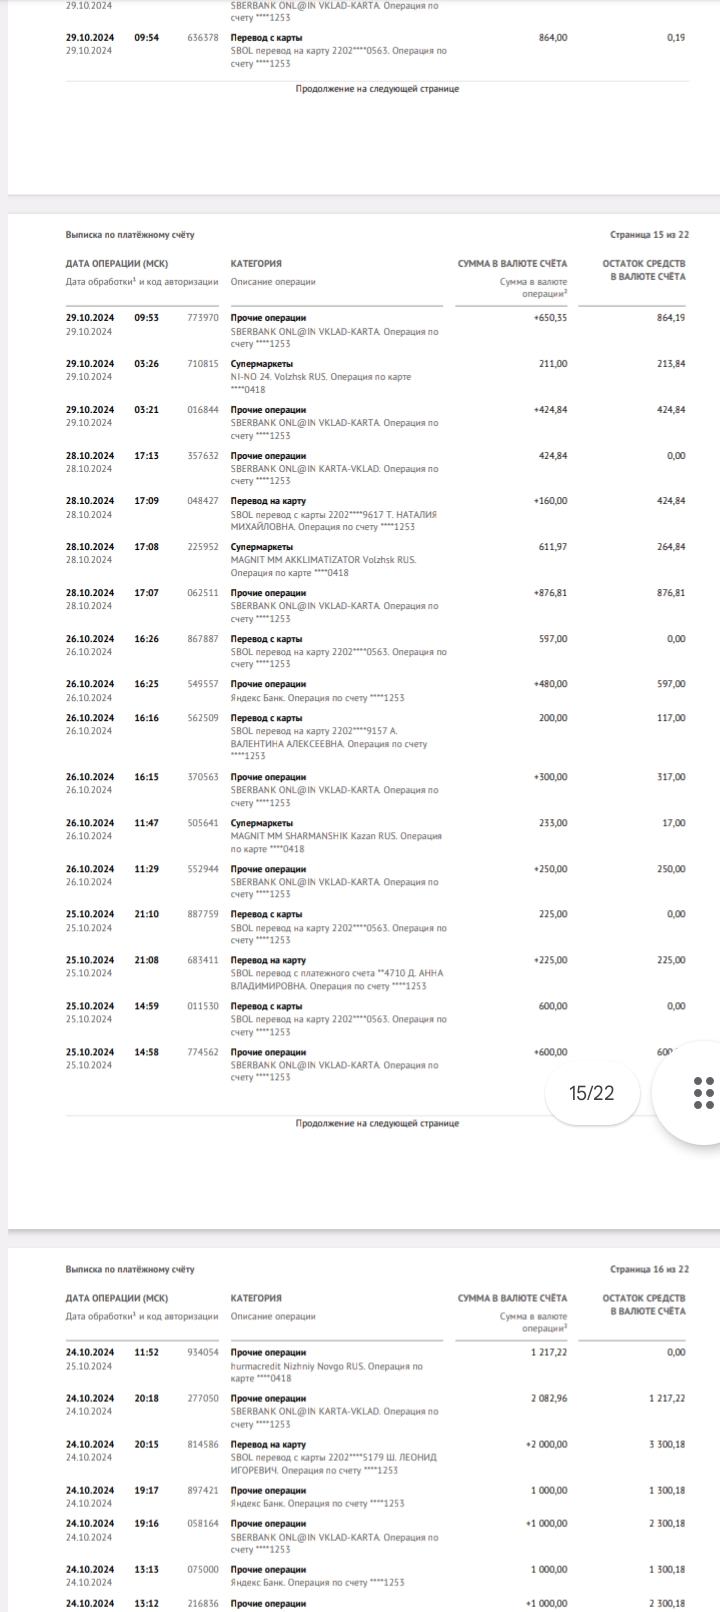Click Продолжение на следующей странице below page 15
The image size is (720, 1612).
coord(377,1123)
